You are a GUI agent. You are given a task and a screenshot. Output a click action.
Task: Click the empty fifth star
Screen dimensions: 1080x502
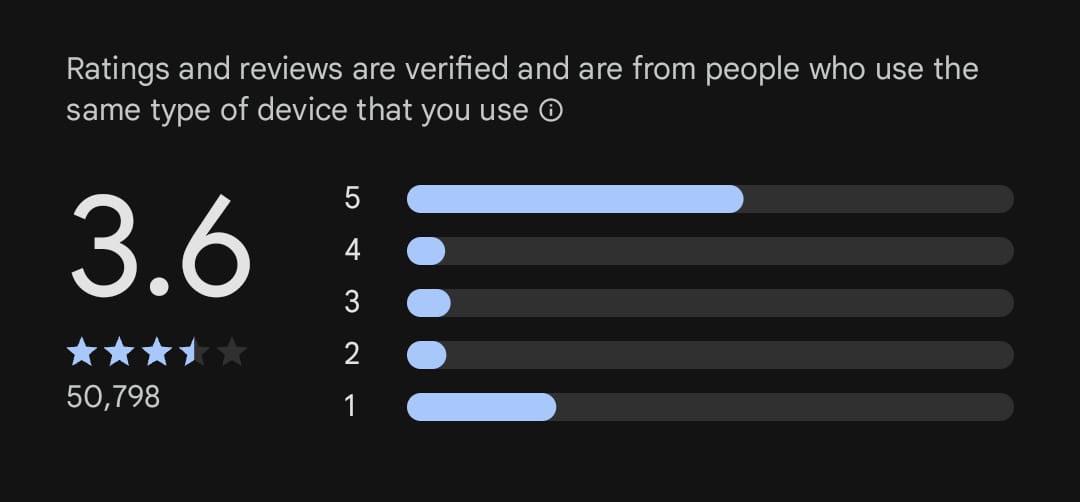pos(231,352)
